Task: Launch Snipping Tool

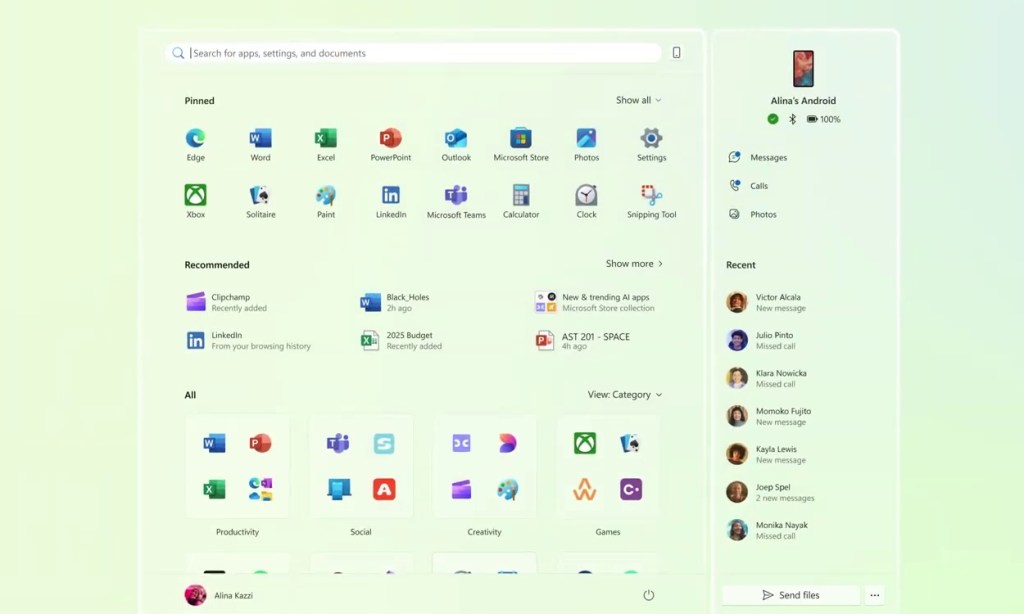Action: click(651, 201)
